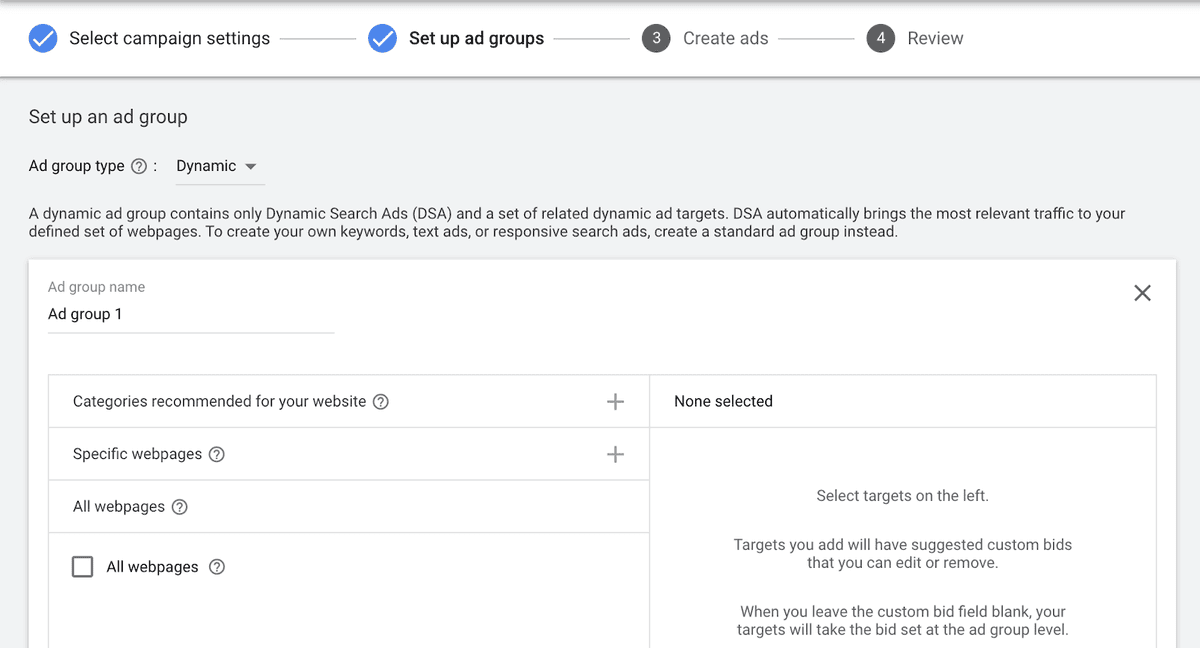Viewport: 1200px width, 648px height.
Task: Go to the Review step
Action: (x=935, y=39)
